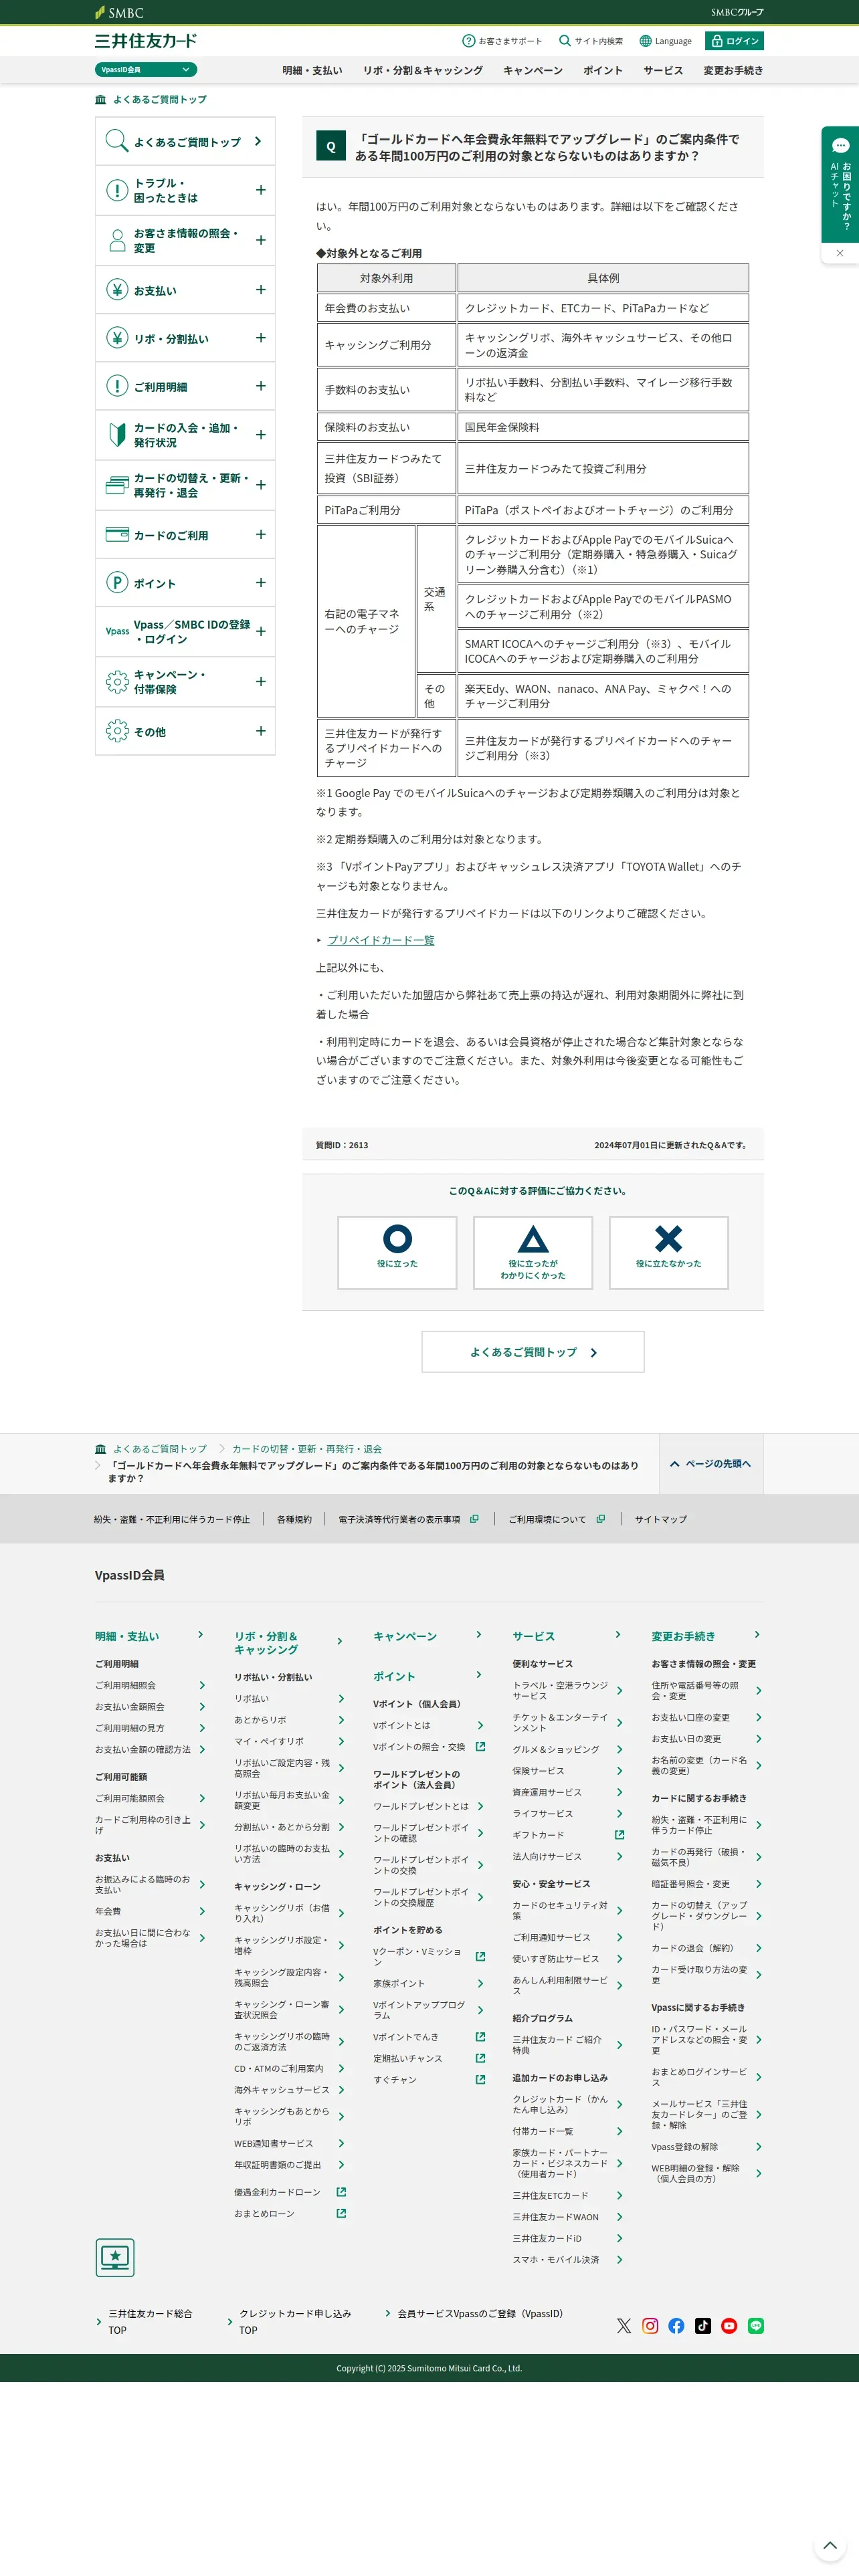Click キャンペーン・付帯保険 gear icon
859x2576 pixels.
pos(117,682)
